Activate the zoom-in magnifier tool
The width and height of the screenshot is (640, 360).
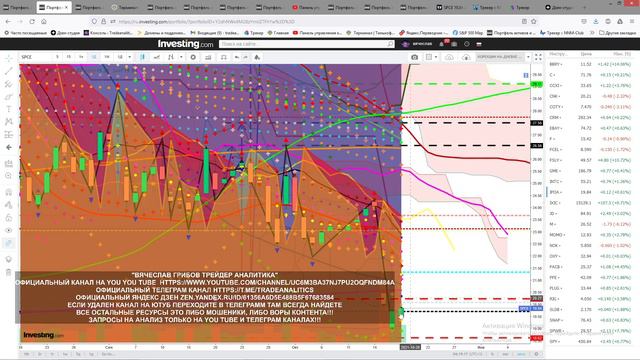tap(9, 176)
